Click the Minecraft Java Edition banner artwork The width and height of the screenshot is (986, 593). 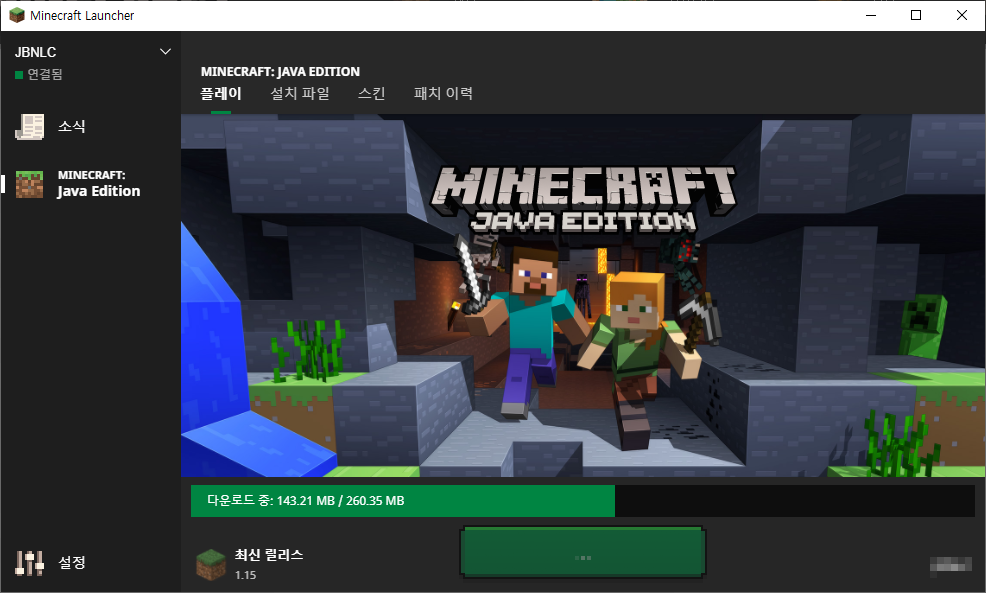click(x=583, y=296)
